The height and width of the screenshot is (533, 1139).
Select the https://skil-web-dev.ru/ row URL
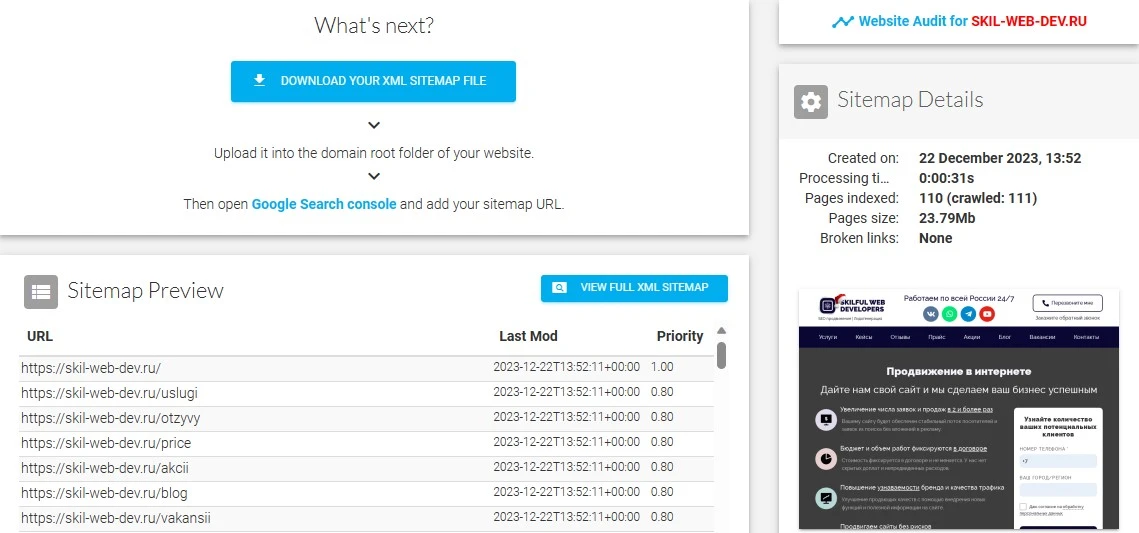91,367
